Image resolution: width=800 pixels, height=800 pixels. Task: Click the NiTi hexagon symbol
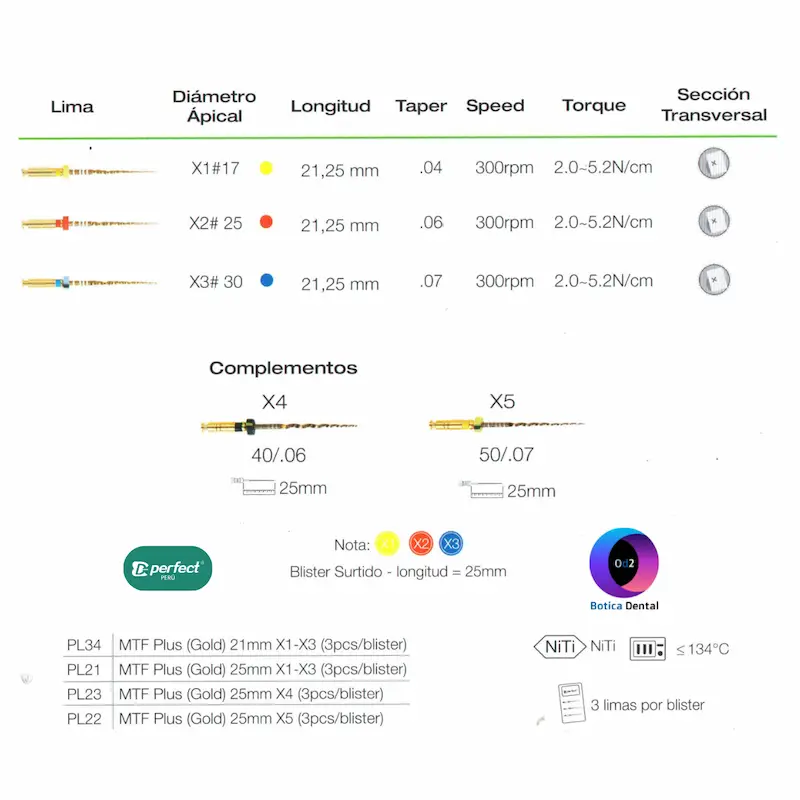(x=560, y=647)
